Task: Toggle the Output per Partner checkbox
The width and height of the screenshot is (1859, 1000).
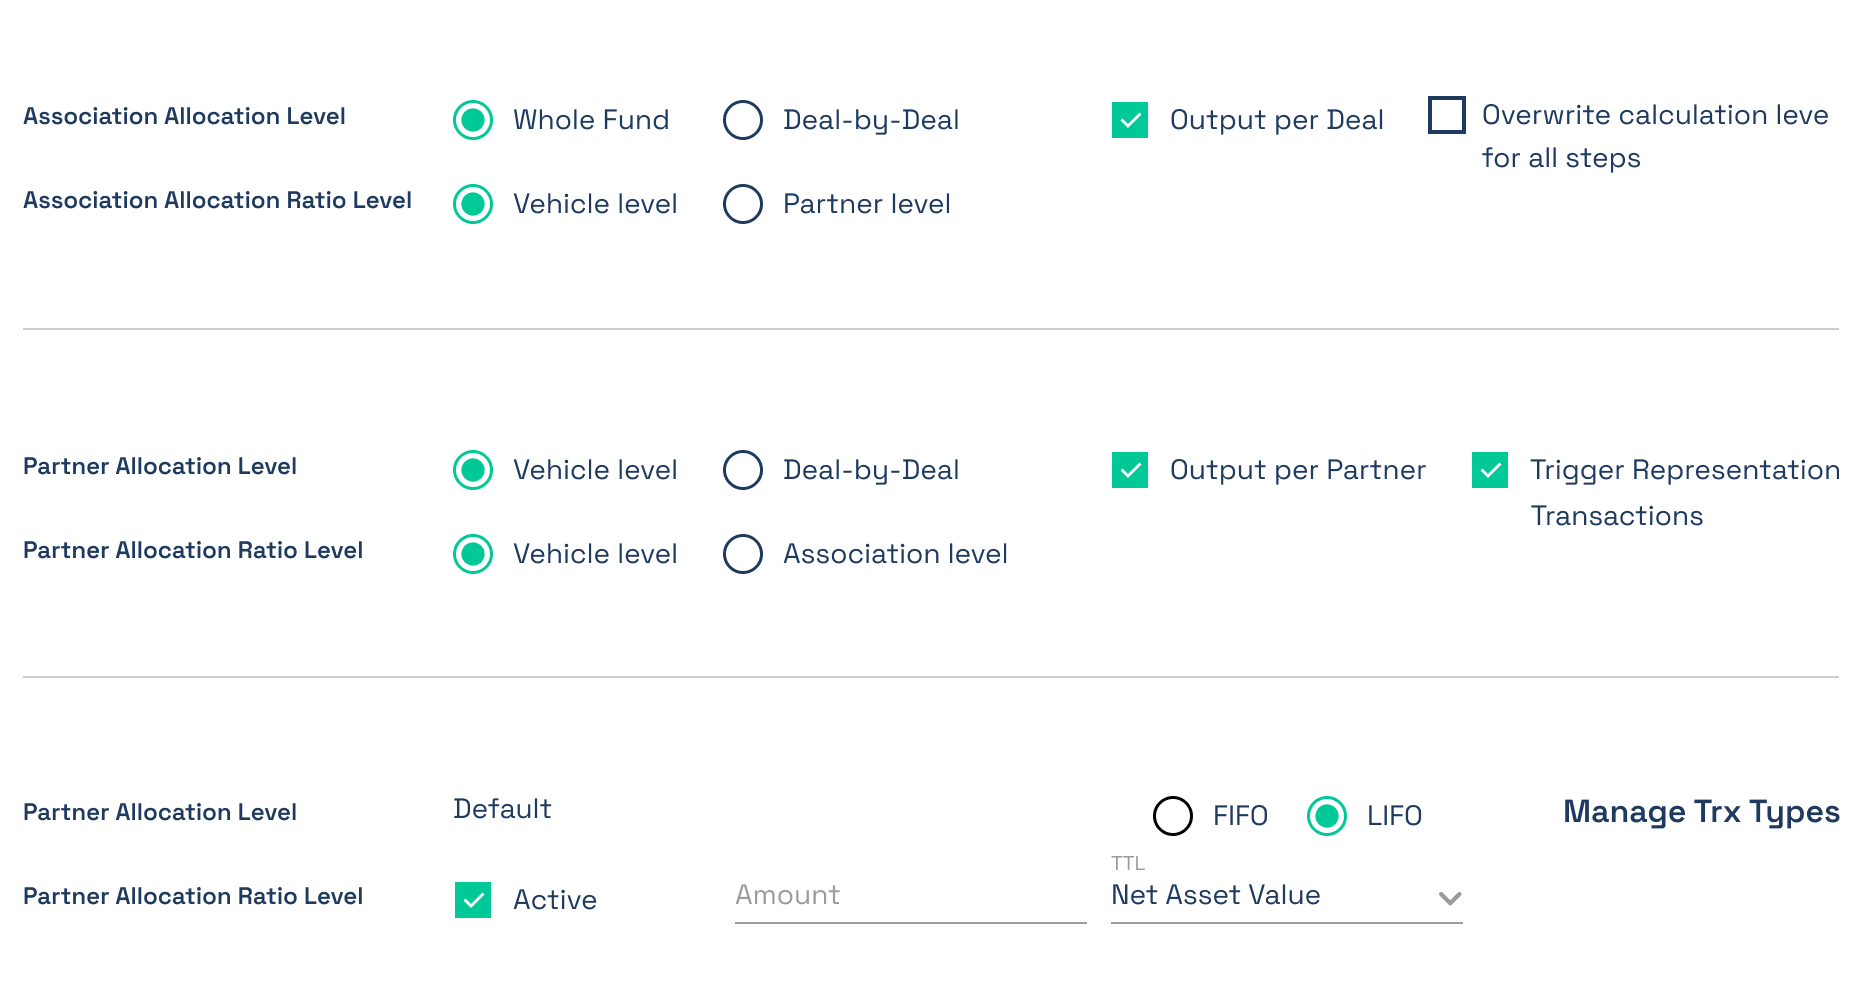Action: (x=1130, y=470)
